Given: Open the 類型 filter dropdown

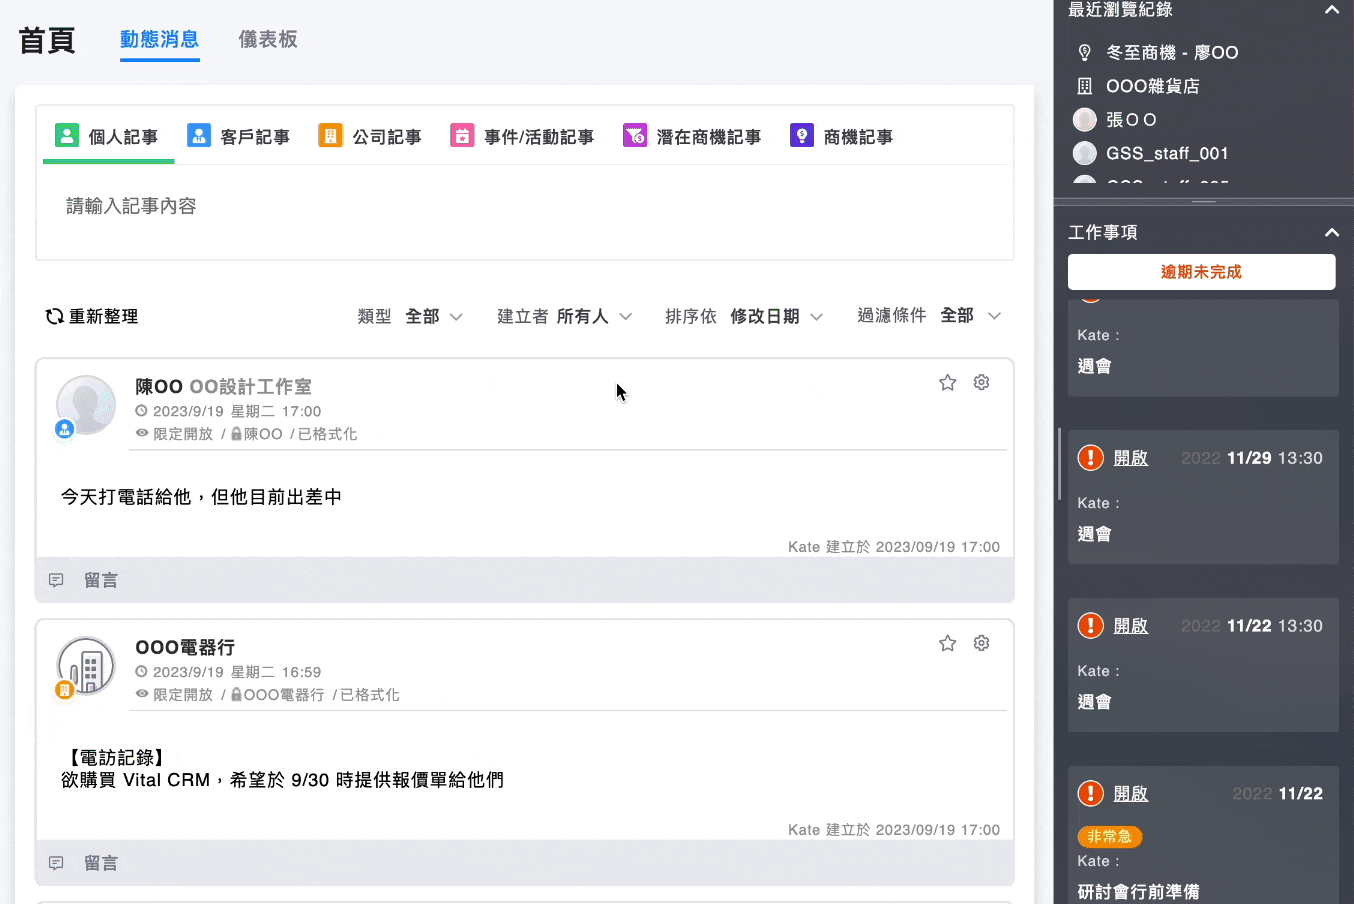Looking at the screenshot, I should tap(430, 315).
